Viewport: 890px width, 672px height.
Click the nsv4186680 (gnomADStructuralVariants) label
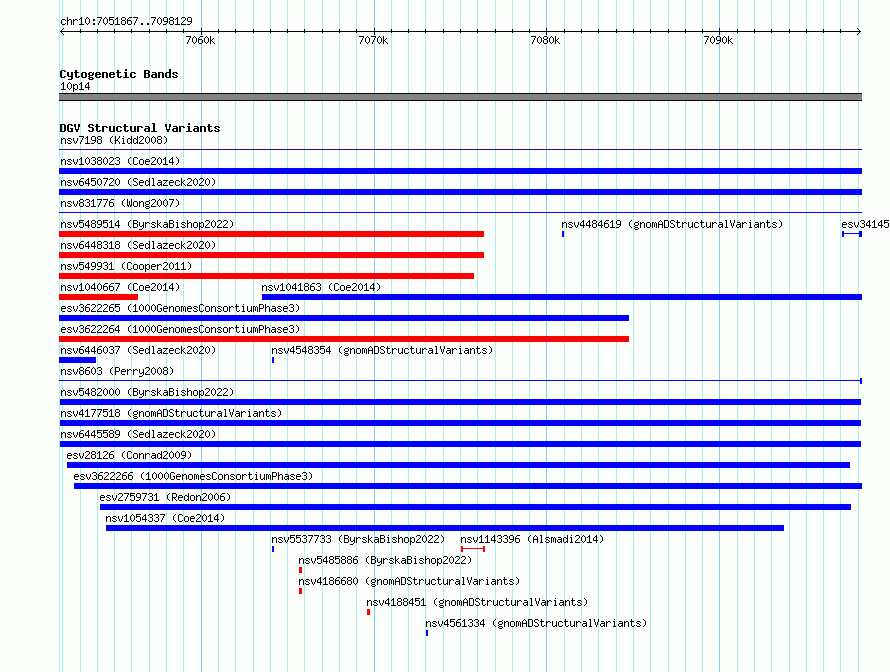[x=409, y=581]
